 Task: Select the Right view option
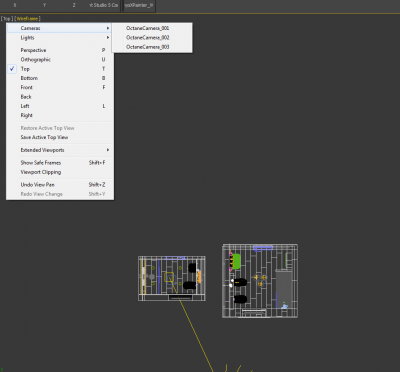point(60,115)
